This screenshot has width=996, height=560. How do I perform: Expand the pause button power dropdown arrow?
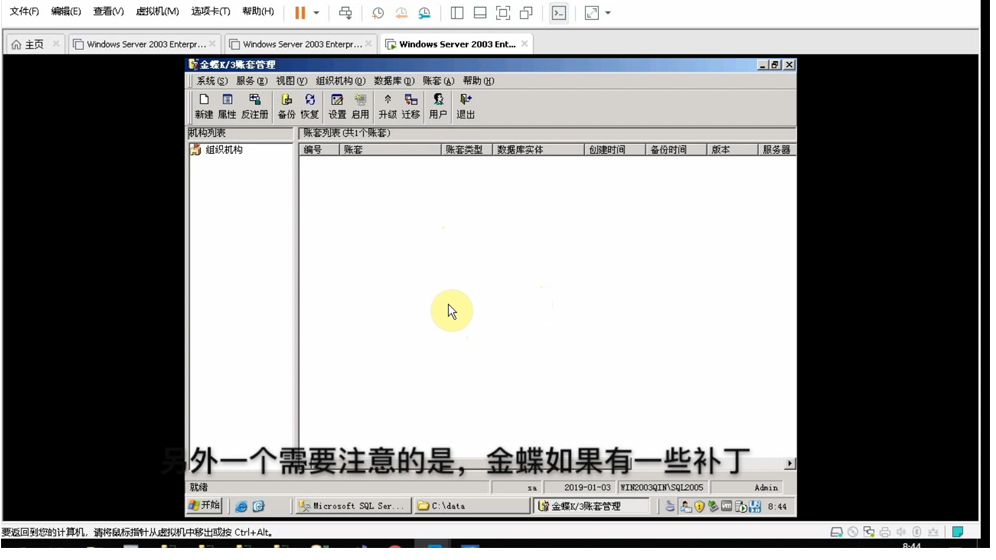(316, 13)
